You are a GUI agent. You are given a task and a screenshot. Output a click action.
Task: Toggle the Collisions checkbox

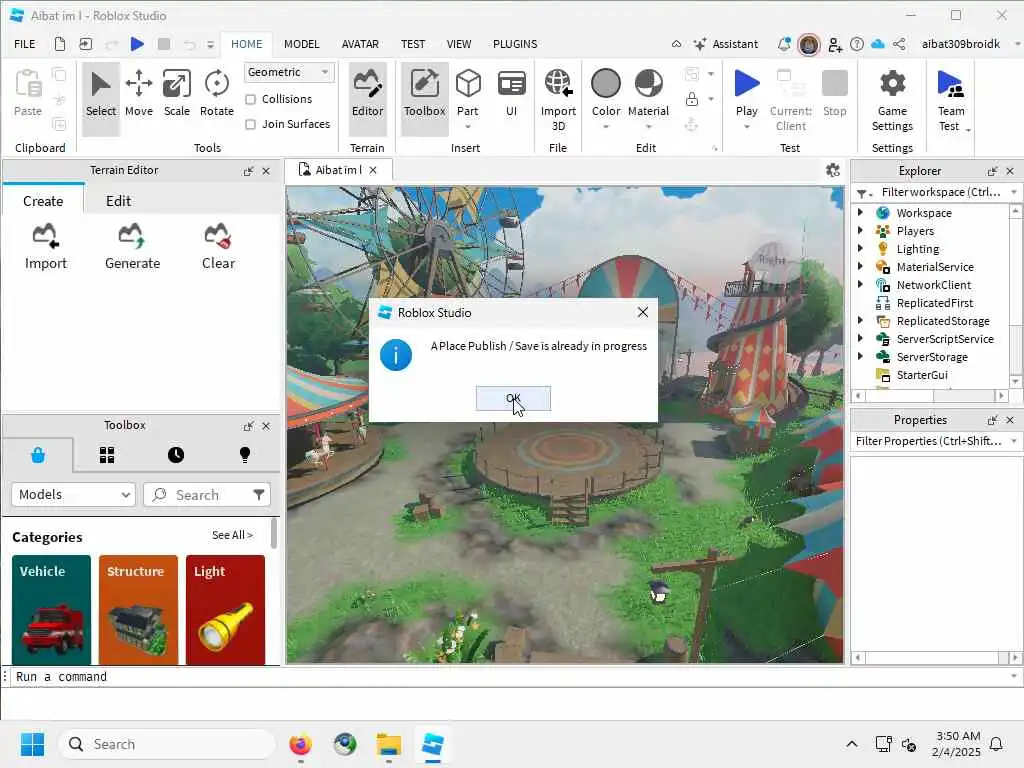250,99
